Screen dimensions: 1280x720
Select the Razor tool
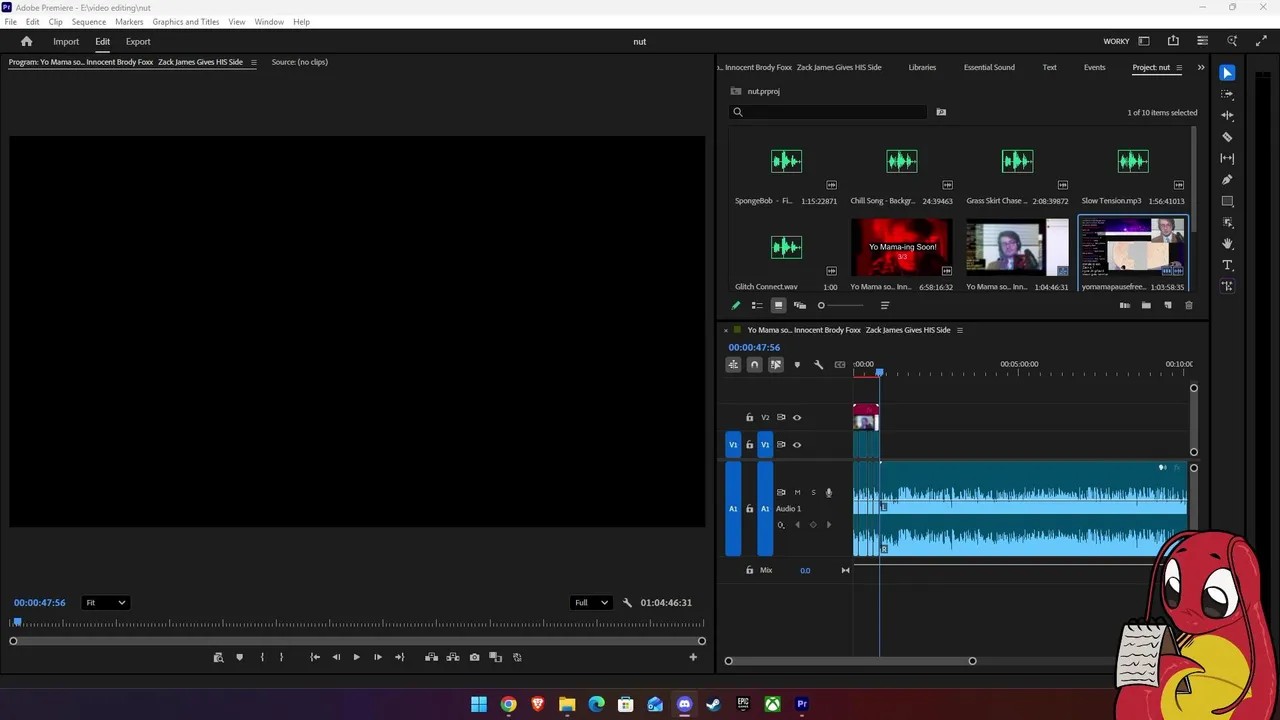[x=1227, y=137]
